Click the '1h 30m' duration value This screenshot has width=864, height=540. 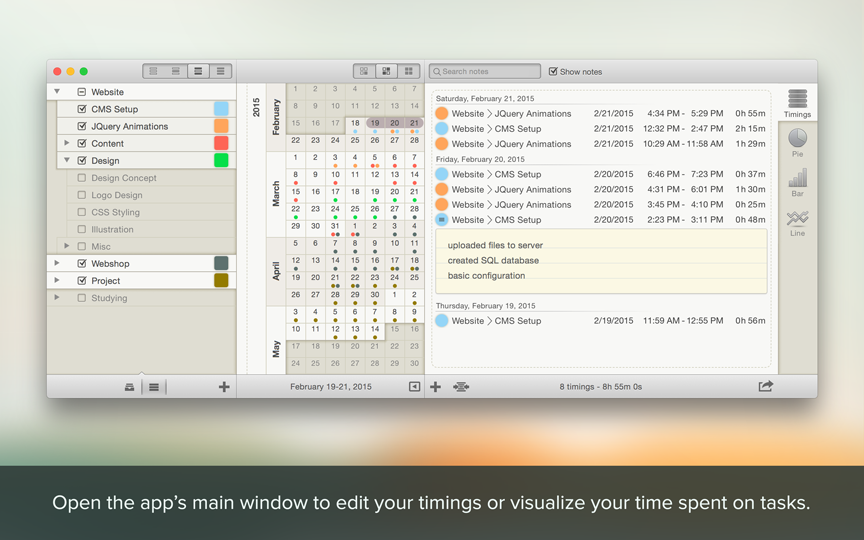pos(750,189)
